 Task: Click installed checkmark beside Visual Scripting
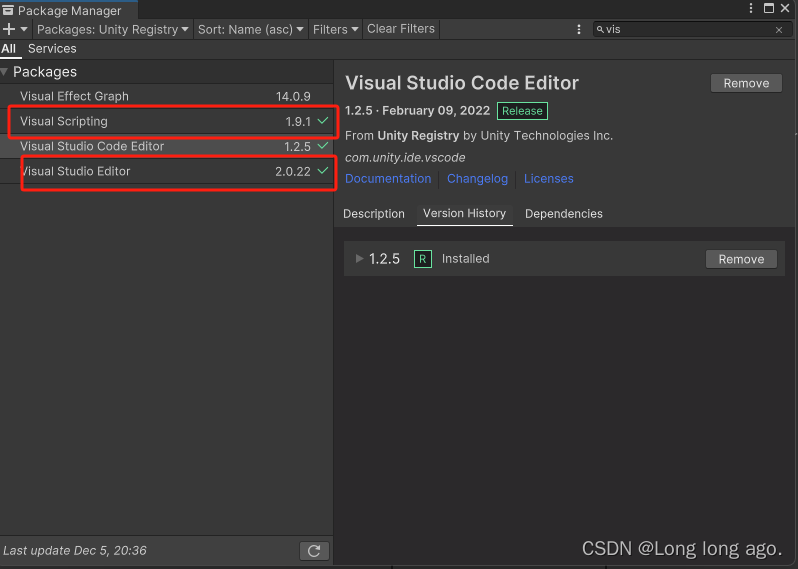323,121
